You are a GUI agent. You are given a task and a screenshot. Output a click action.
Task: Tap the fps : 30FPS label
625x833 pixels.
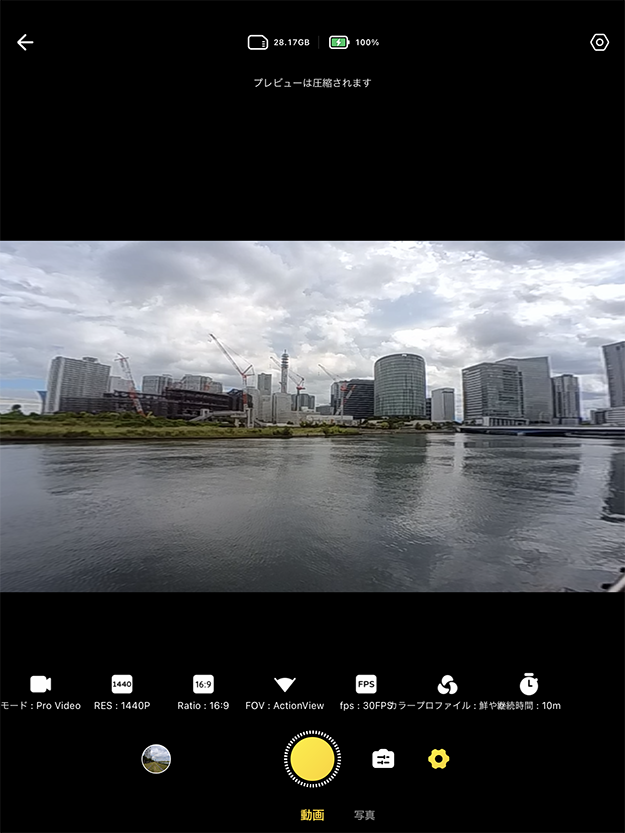pyautogui.click(x=366, y=706)
